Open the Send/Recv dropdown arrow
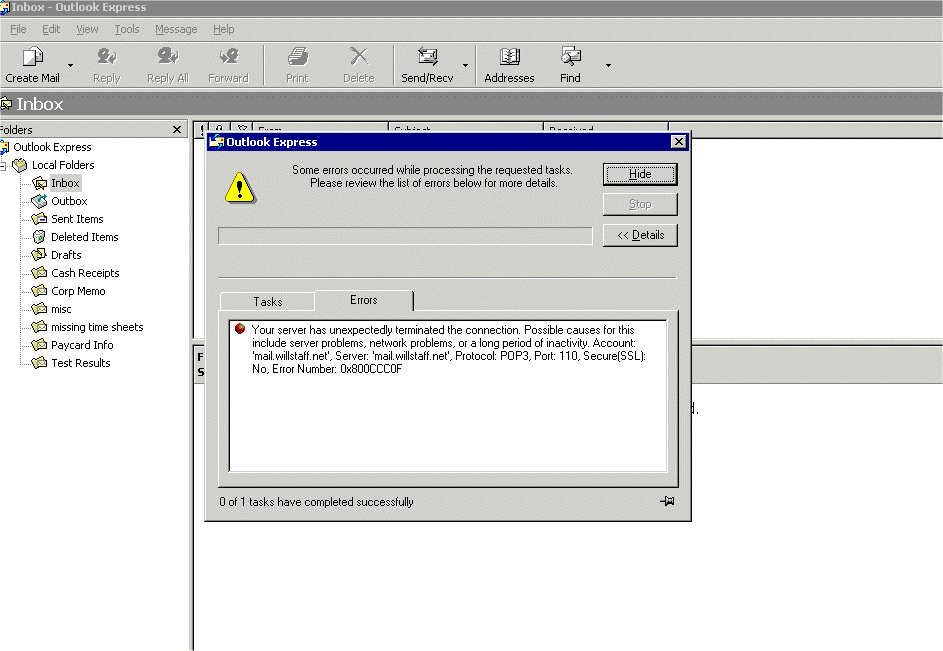 pos(465,65)
